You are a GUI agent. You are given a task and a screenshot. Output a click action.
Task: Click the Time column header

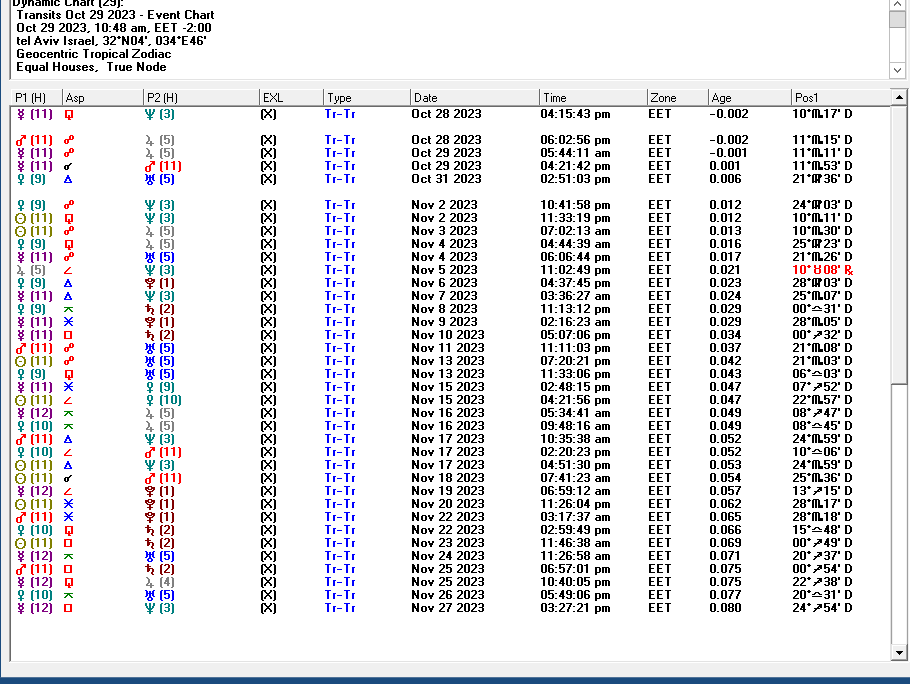tap(593, 97)
